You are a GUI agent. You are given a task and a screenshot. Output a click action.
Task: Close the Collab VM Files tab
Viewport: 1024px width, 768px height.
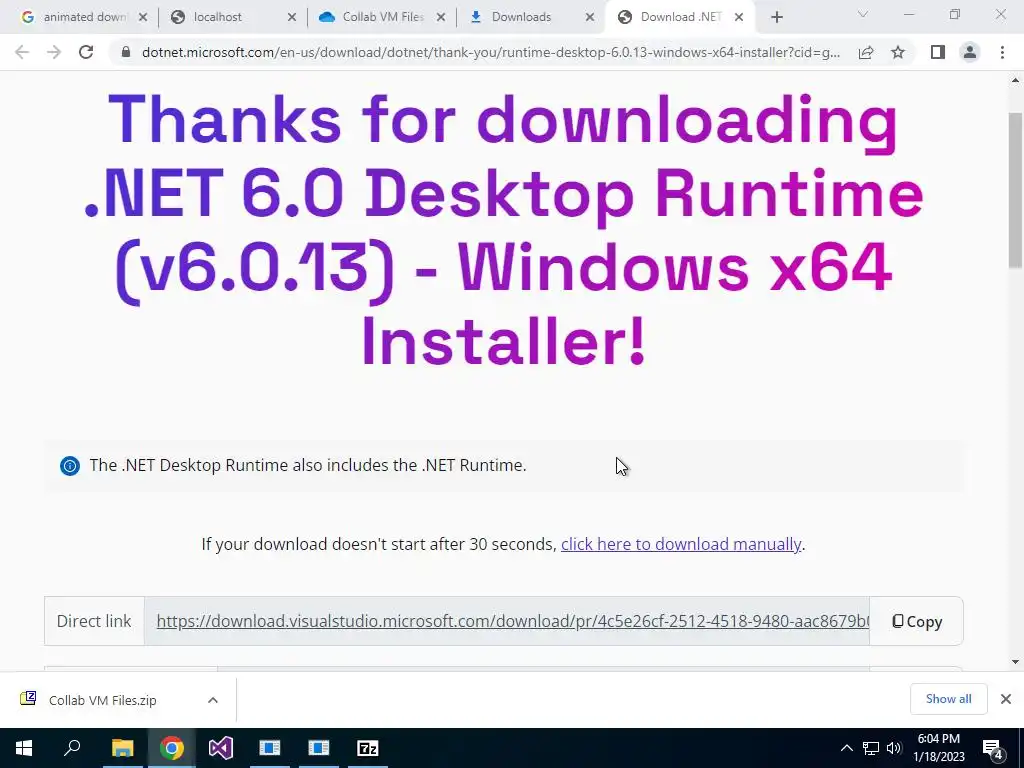point(441,18)
